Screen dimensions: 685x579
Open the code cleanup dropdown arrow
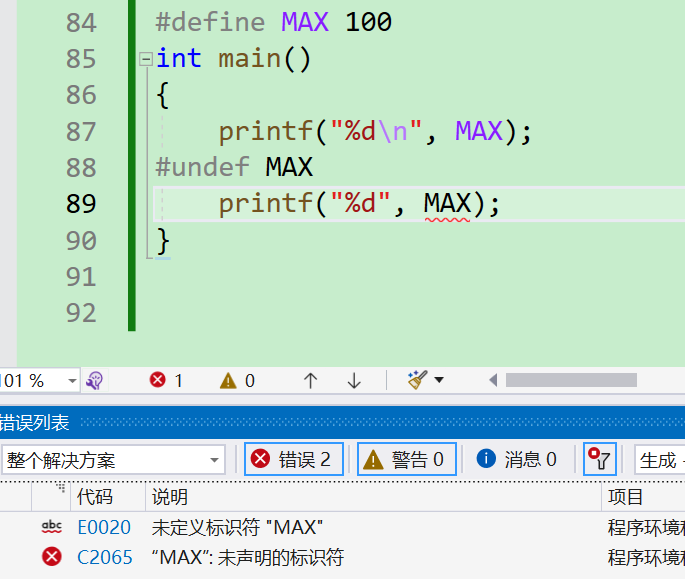pyautogui.click(x=439, y=380)
